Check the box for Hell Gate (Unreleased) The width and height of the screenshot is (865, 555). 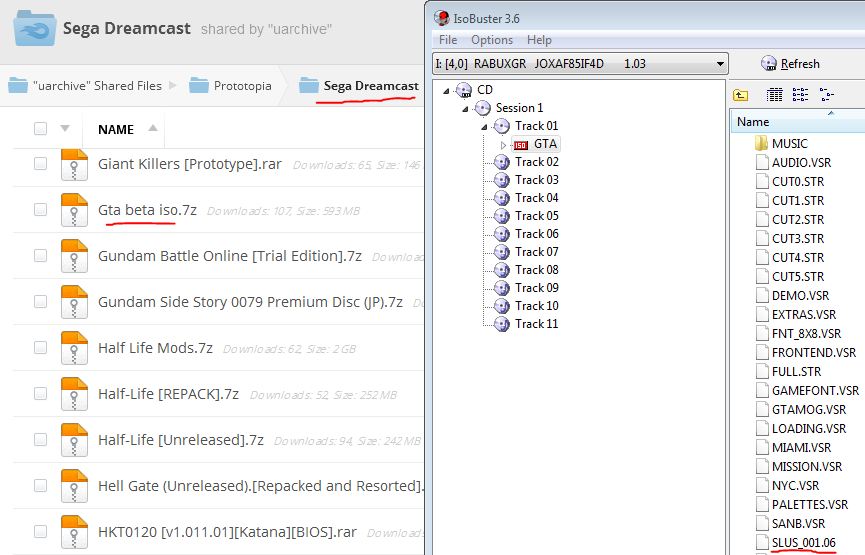pyautogui.click(x=40, y=485)
